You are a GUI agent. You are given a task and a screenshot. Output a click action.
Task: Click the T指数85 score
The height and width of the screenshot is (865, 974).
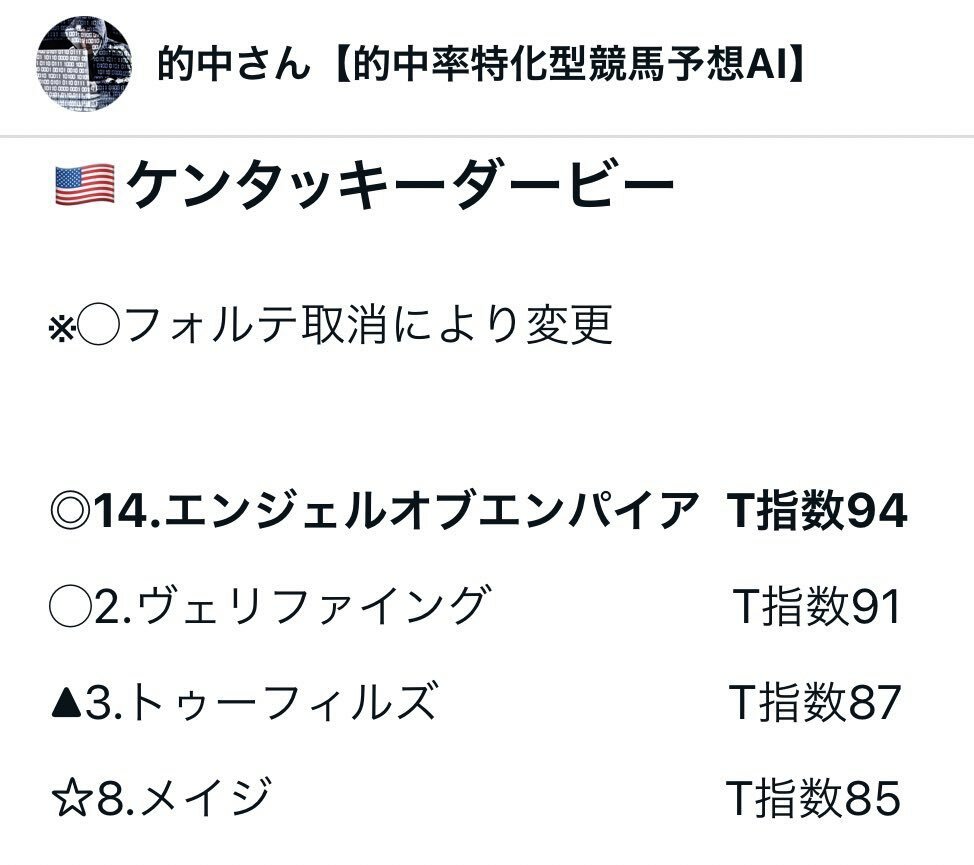[x=814, y=799]
